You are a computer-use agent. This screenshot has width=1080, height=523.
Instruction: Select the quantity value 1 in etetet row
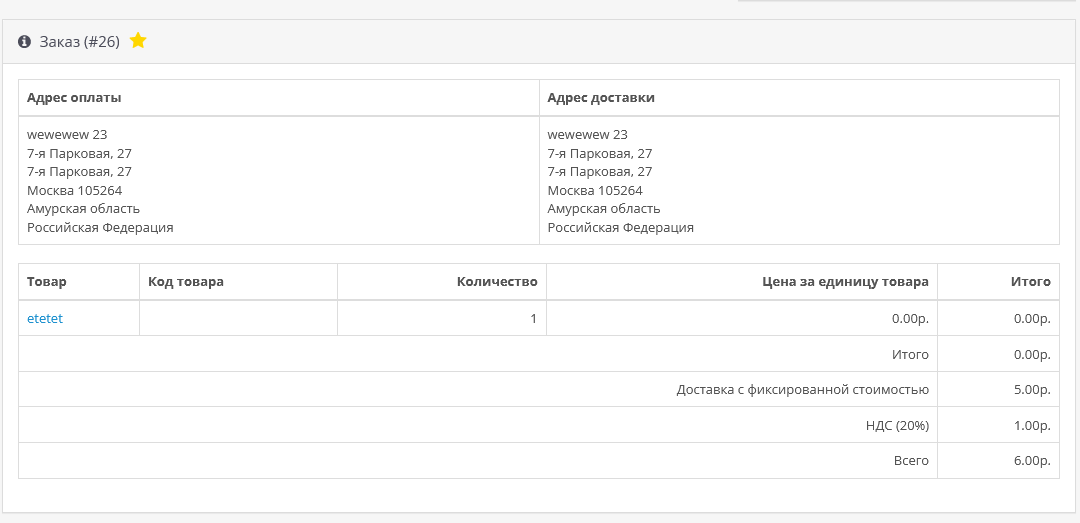[533, 318]
